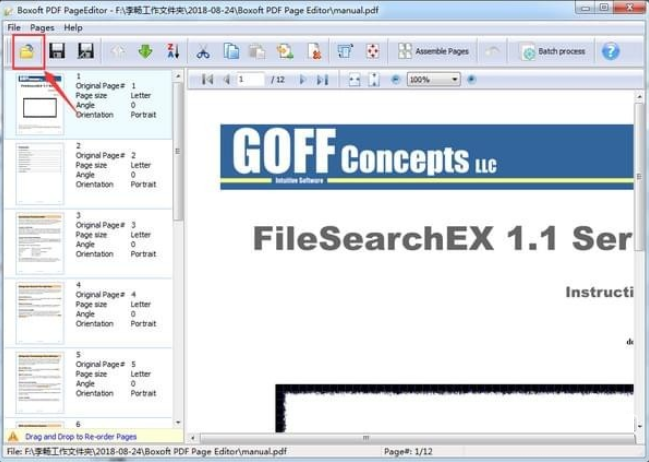Move page down with the green arrow
This screenshot has height=462, width=649.
(145, 51)
